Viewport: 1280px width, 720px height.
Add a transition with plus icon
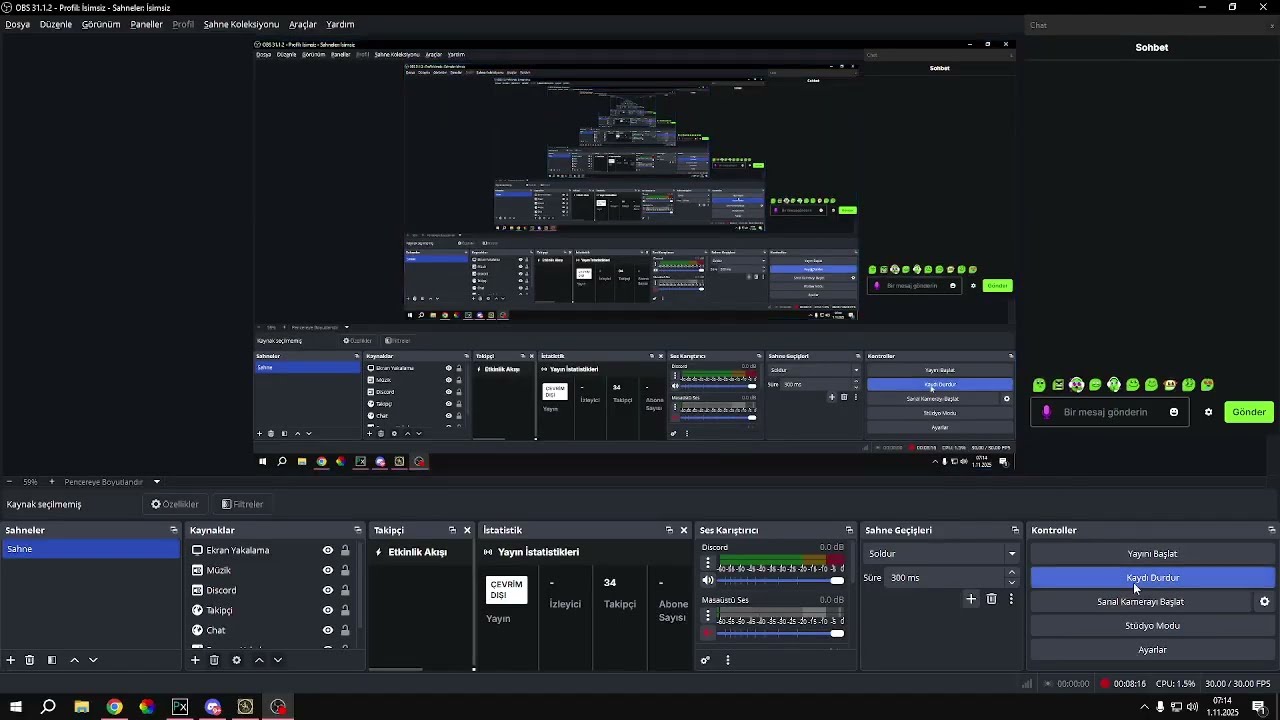tap(970, 599)
